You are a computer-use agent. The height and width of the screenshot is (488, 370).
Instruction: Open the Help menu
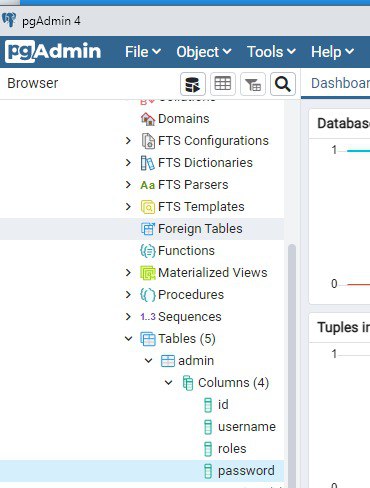coord(332,52)
